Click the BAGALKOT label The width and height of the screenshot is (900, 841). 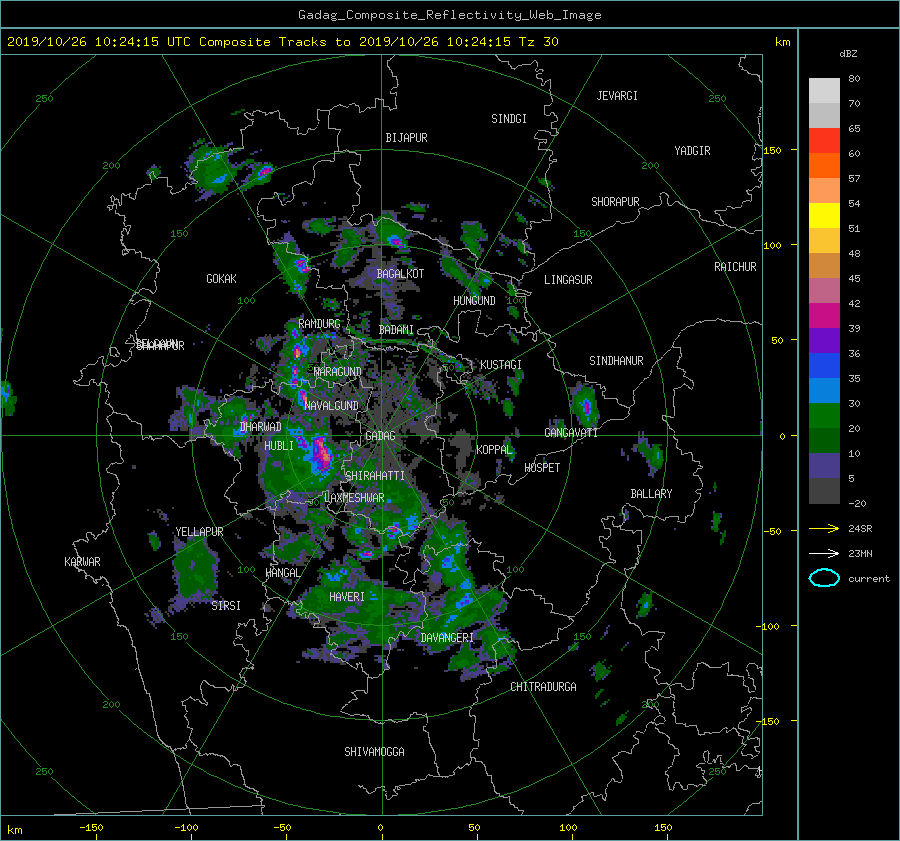(x=400, y=274)
